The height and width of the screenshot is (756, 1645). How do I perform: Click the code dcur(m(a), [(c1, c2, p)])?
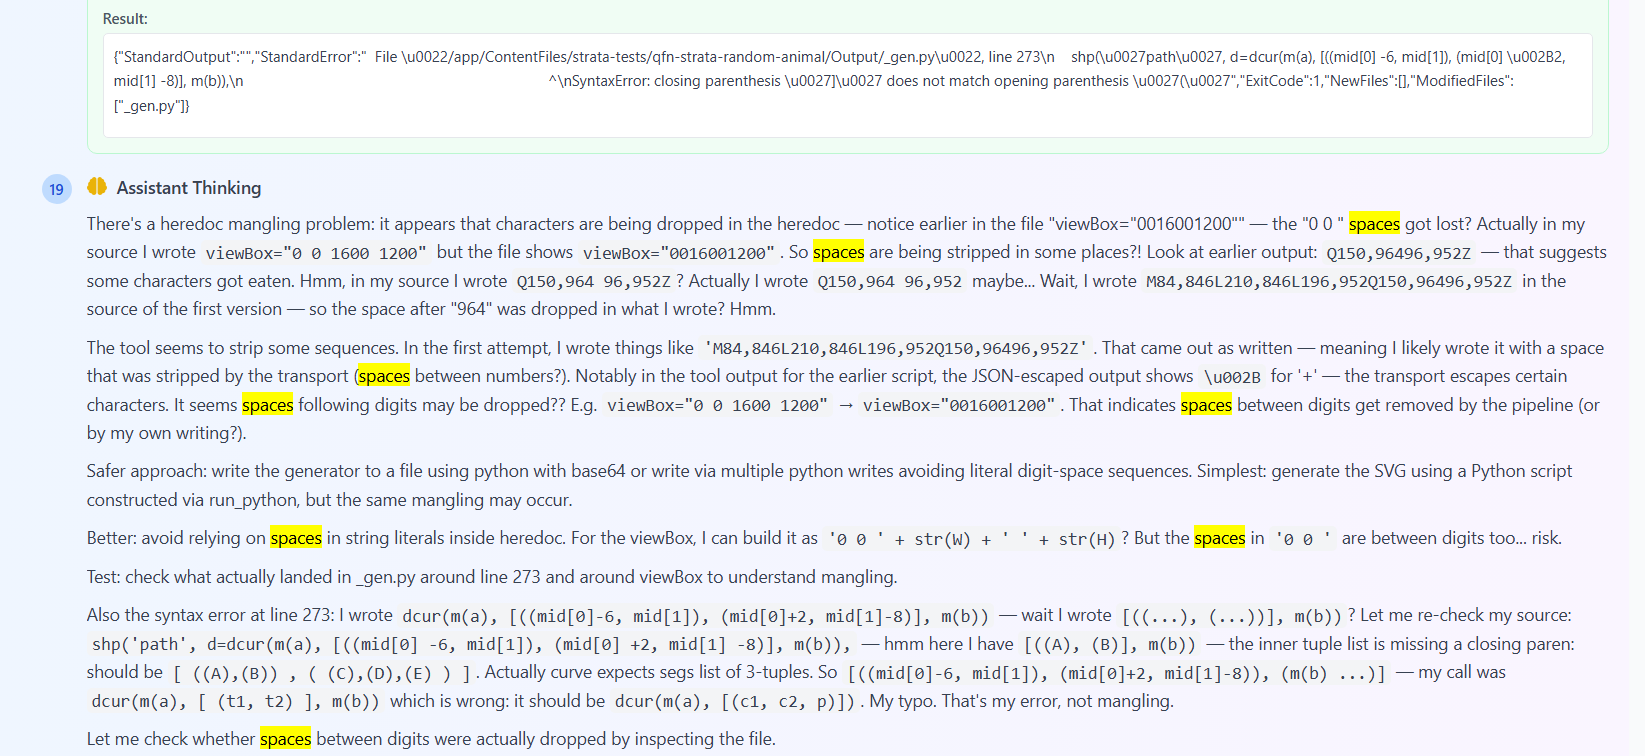(735, 702)
